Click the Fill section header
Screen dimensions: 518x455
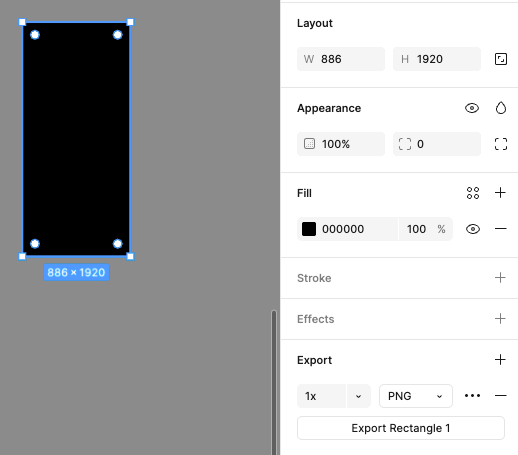tap(304, 193)
